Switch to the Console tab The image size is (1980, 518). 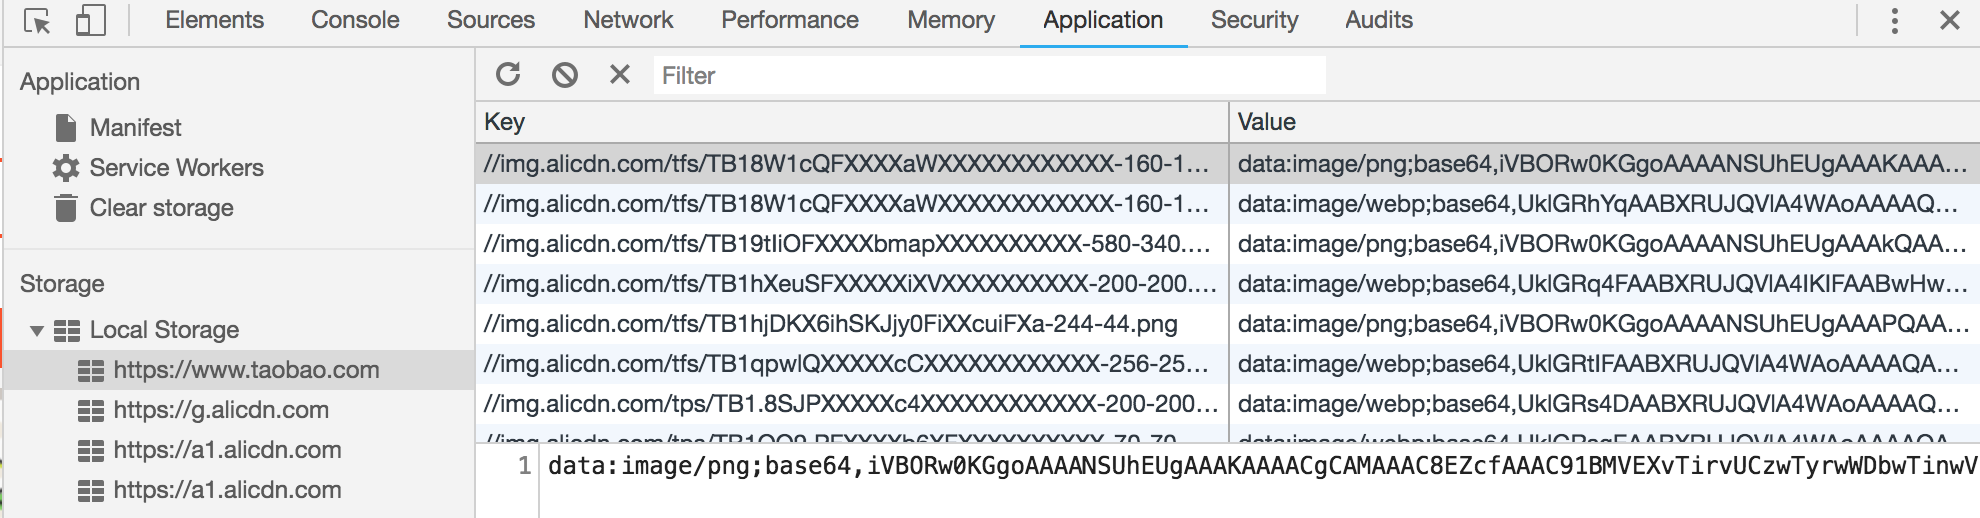355,20
